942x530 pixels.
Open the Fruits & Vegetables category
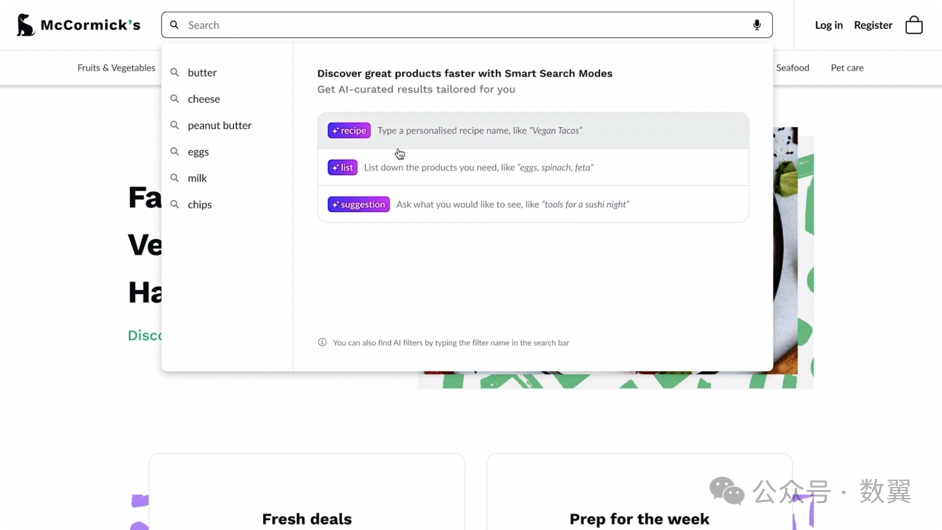point(116,68)
